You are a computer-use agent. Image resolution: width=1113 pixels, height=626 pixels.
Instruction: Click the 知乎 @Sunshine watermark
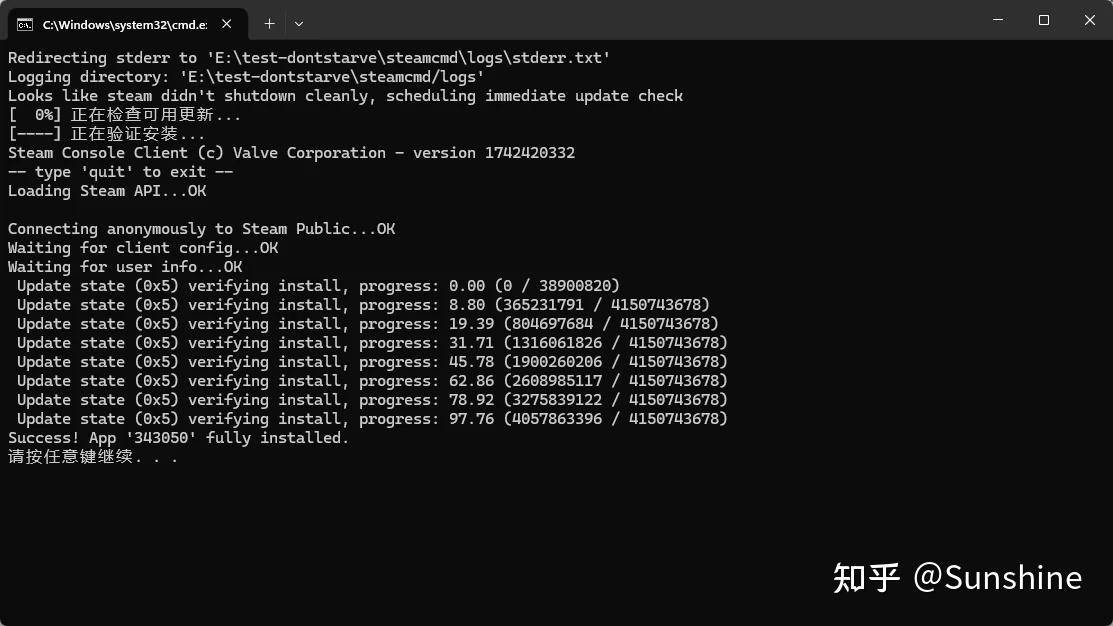[x=958, y=578]
